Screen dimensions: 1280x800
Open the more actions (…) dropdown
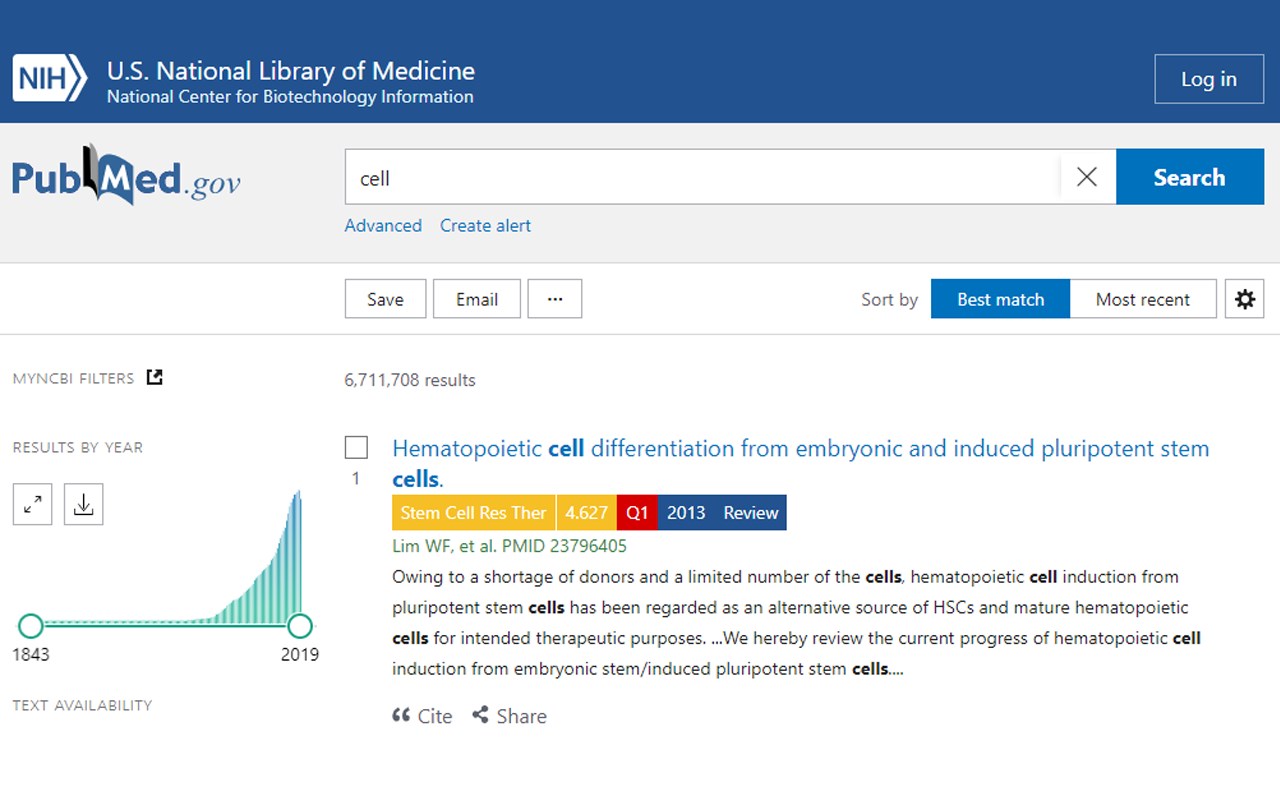pos(555,299)
